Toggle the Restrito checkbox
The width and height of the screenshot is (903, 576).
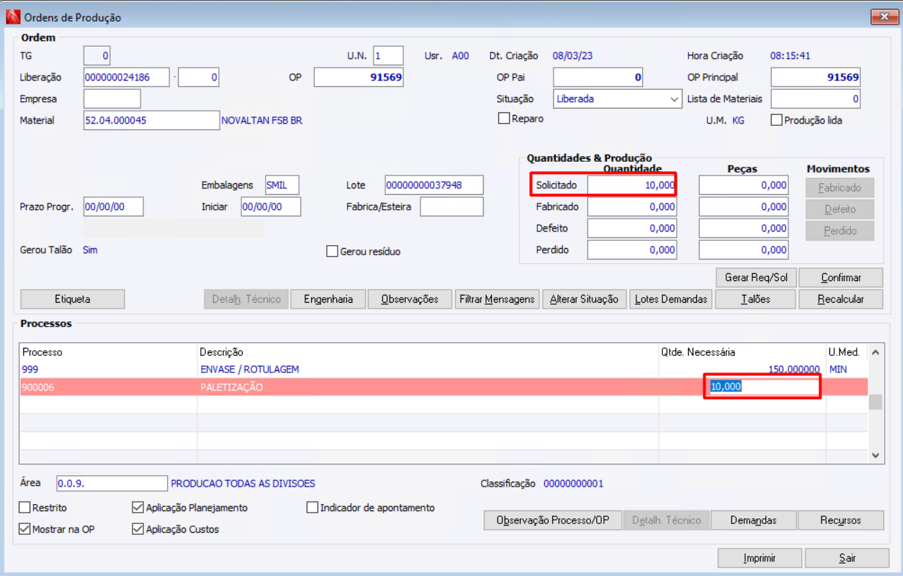click(25, 507)
